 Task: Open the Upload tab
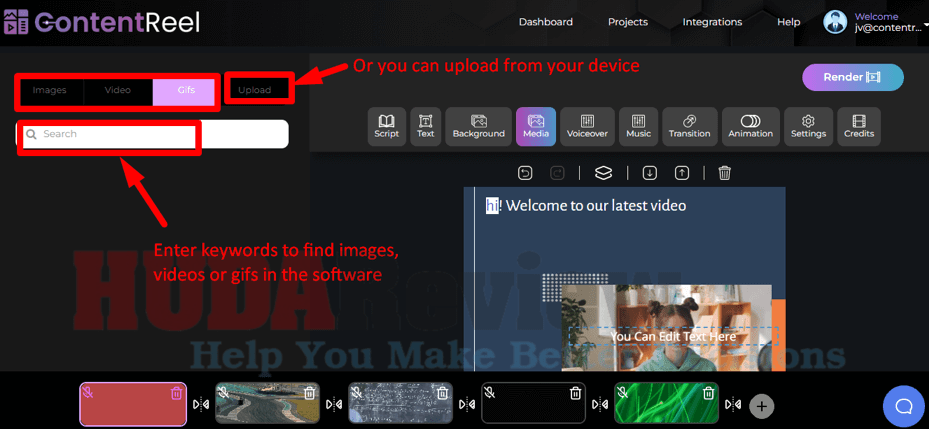click(255, 91)
